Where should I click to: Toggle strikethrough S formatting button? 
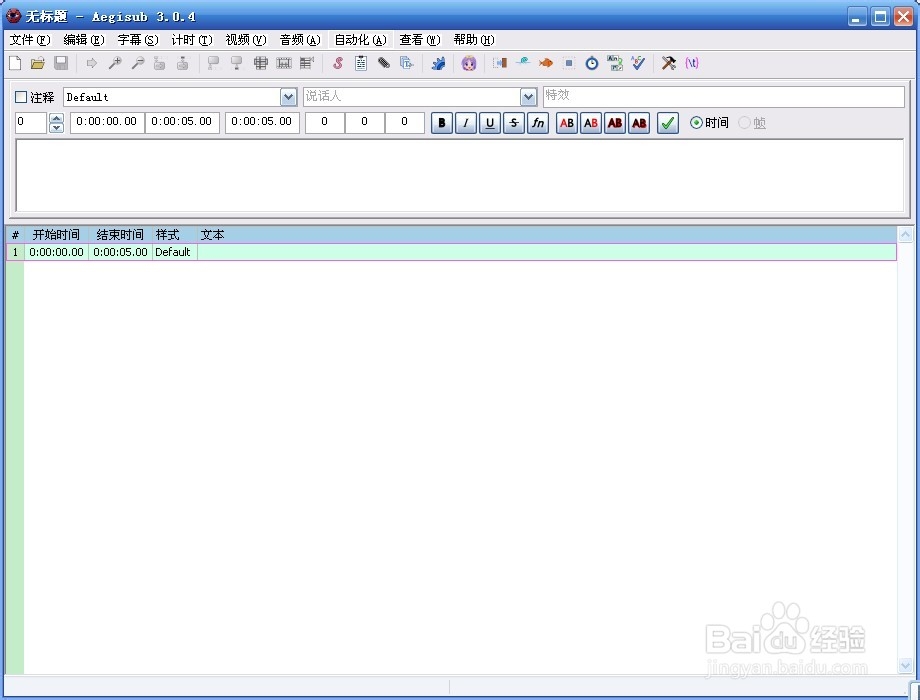[514, 123]
